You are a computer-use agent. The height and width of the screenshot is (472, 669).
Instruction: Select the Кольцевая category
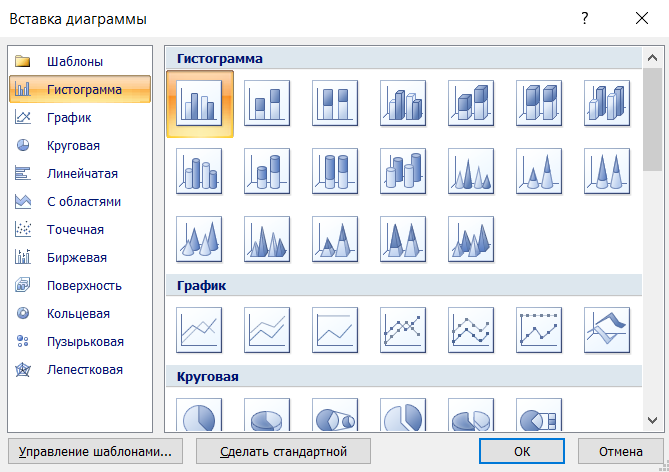(x=80, y=314)
